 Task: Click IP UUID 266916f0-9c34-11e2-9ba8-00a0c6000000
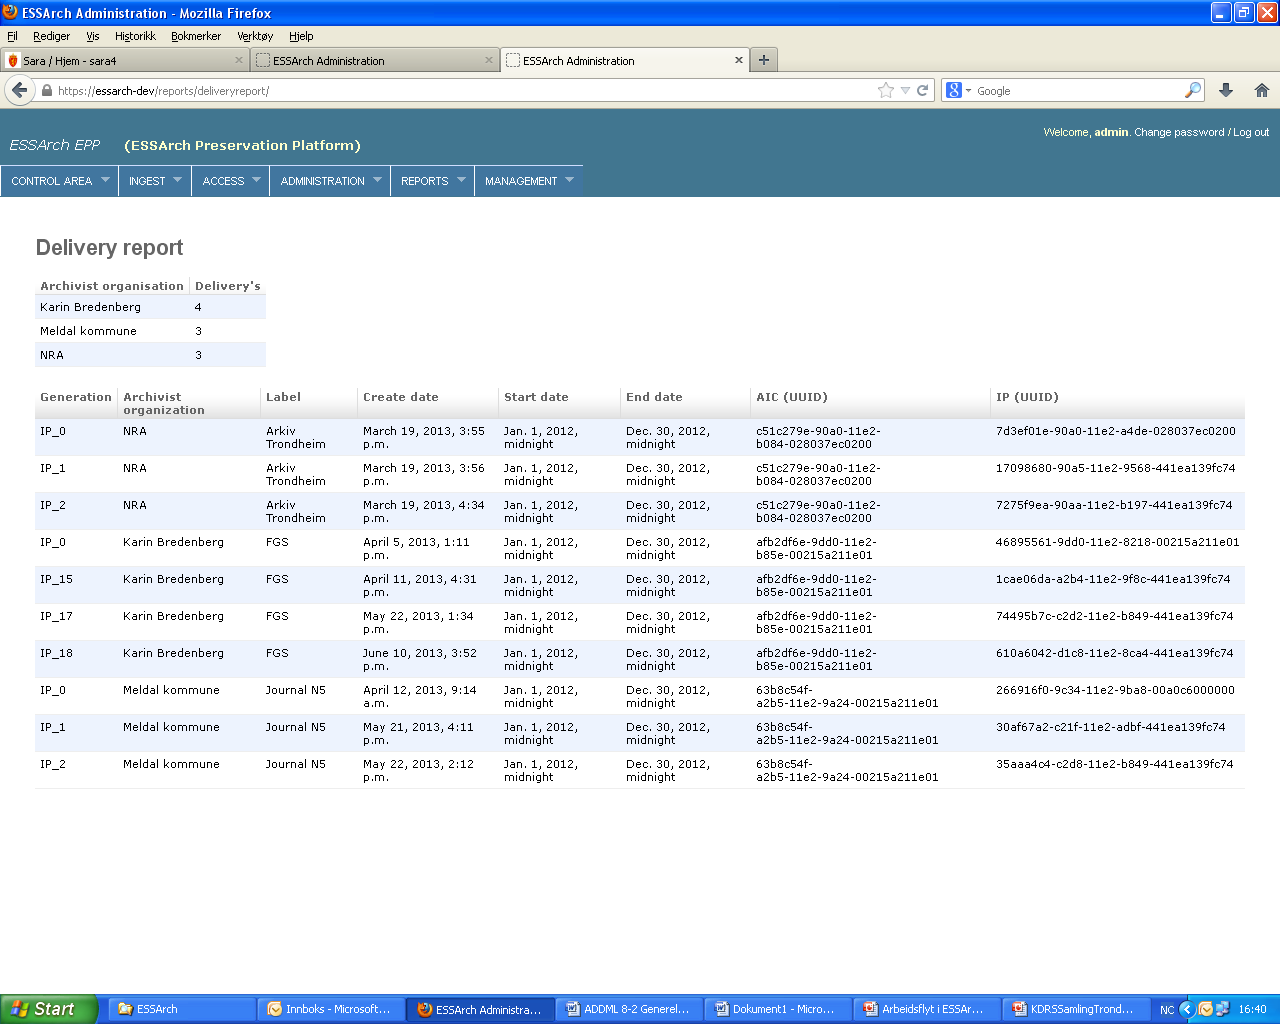coord(1115,690)
